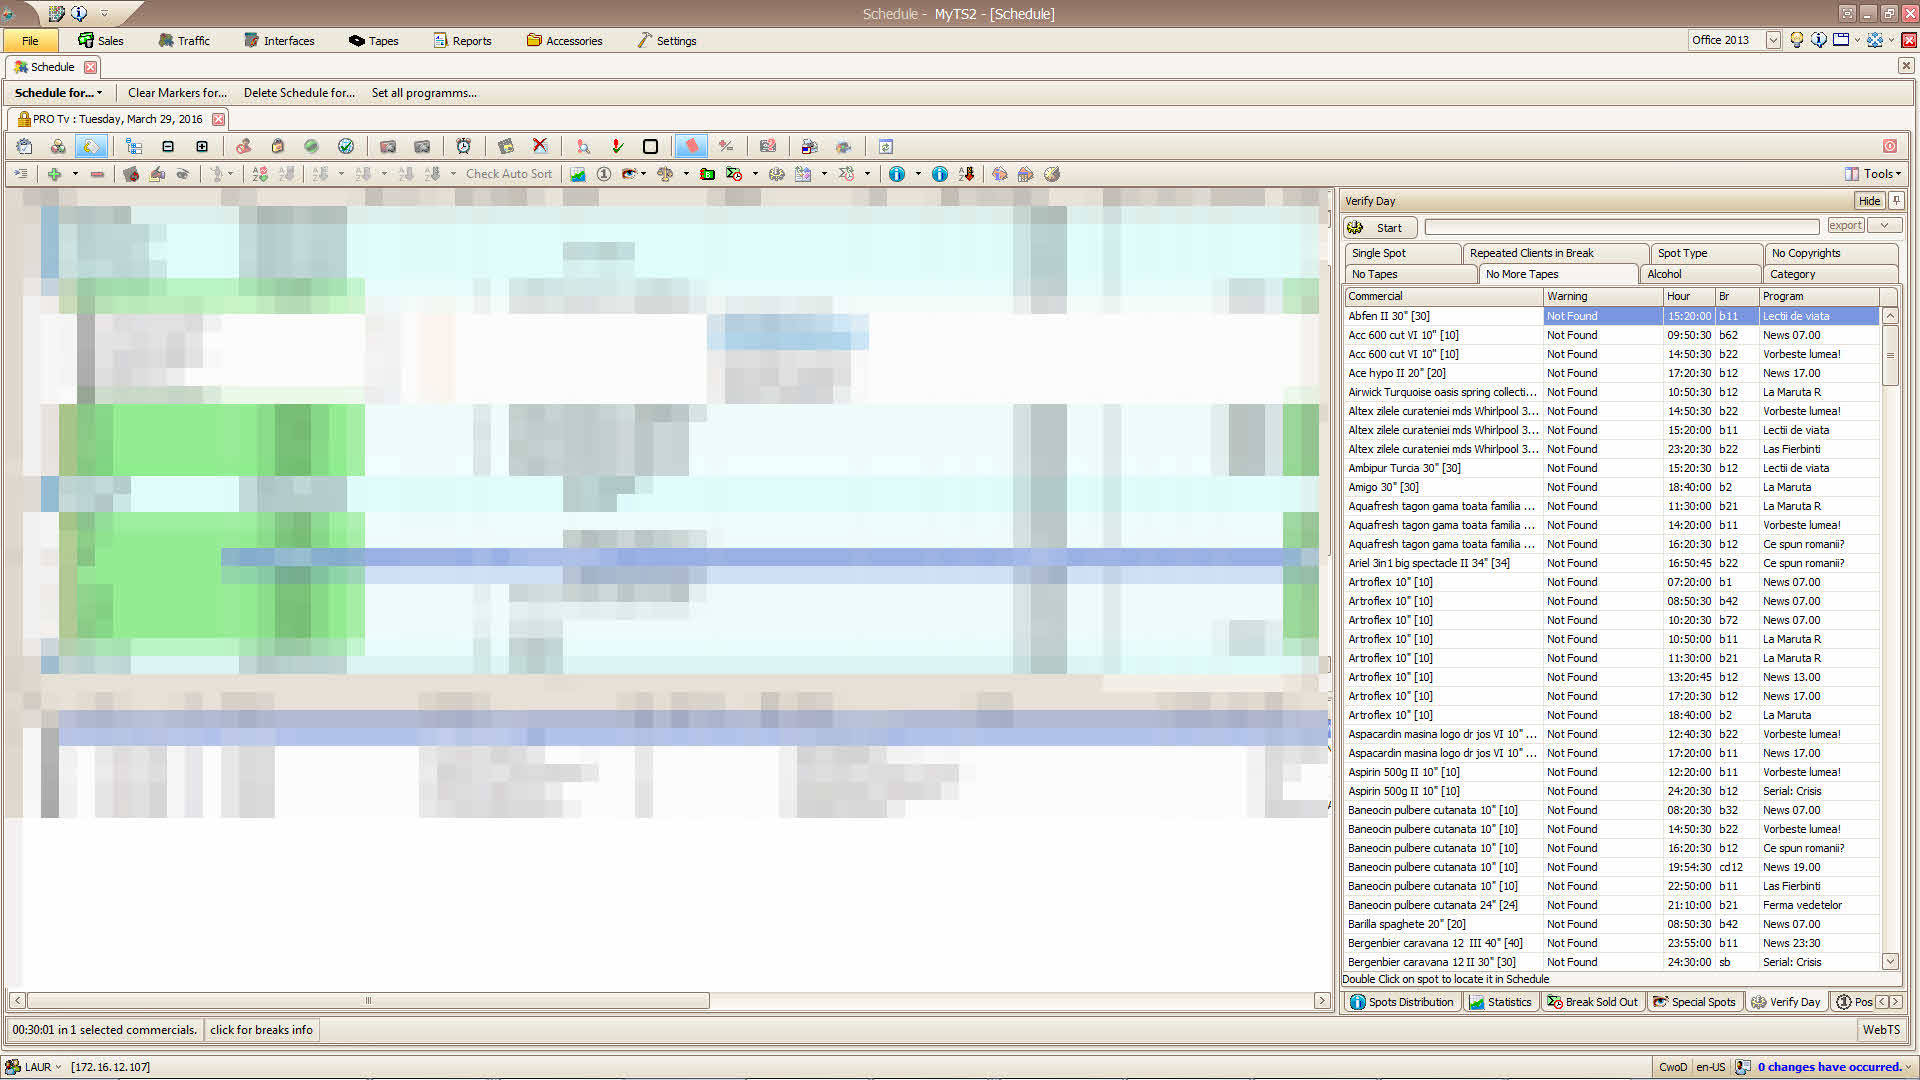
Task: Toggle the highlighted red marker button
Action: coord(690,146)
